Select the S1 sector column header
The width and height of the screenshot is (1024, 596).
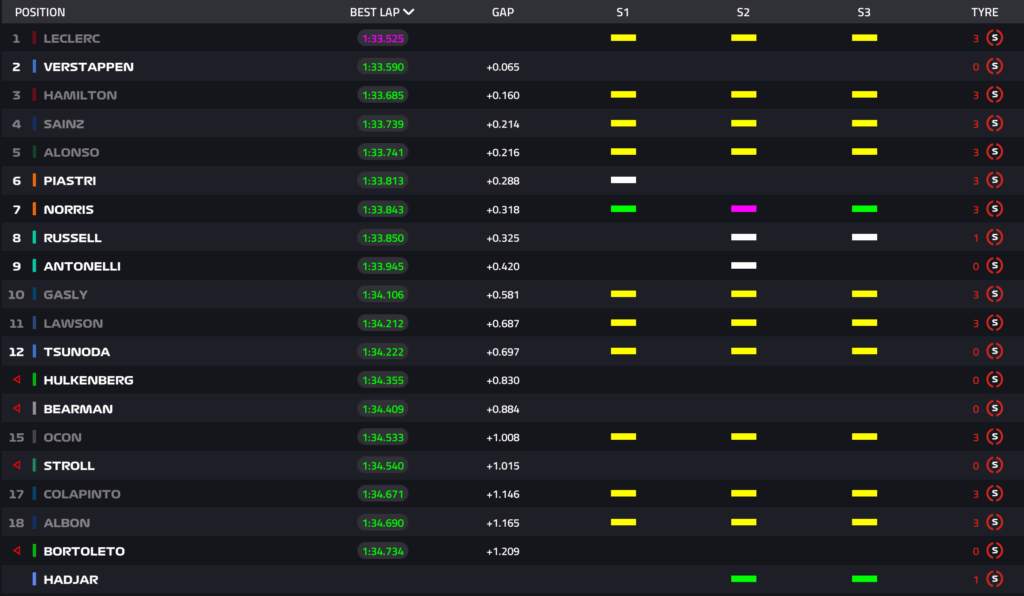point(623,13)
